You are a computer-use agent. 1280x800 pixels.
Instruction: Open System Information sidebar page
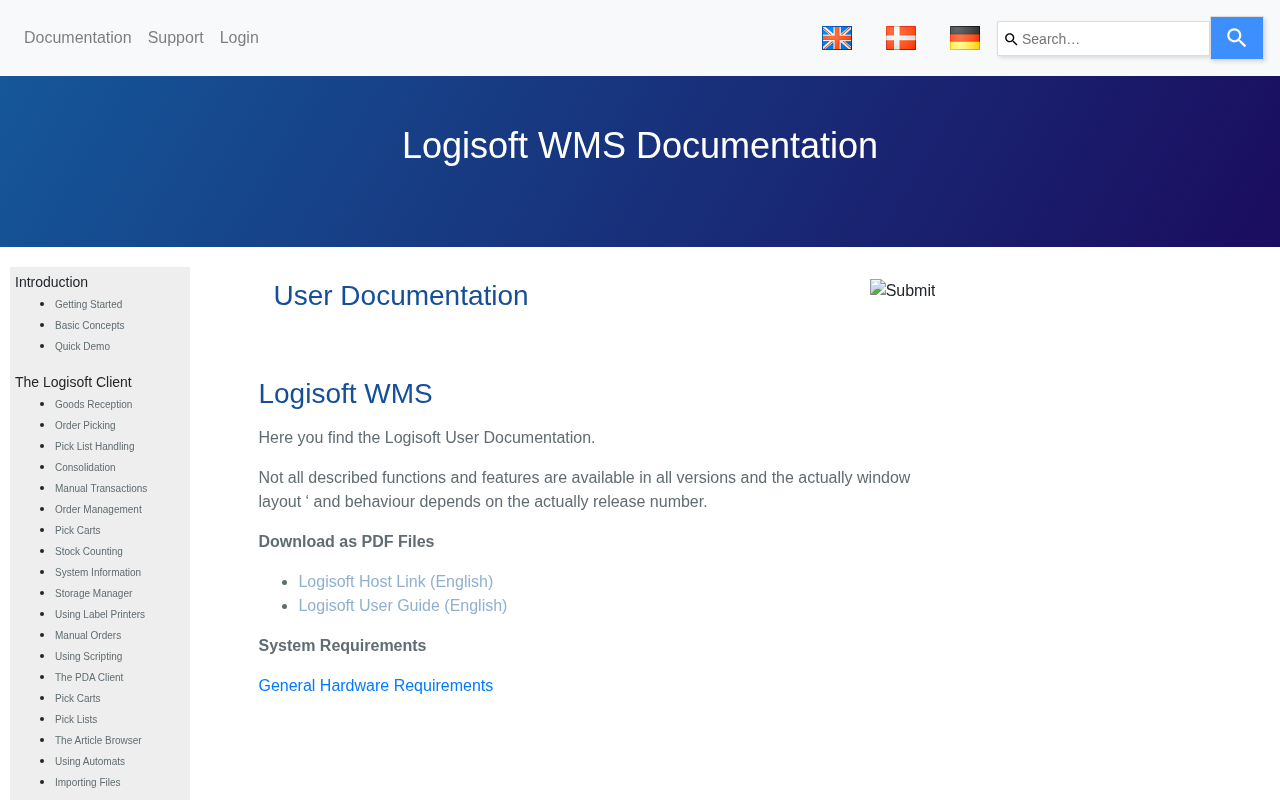pyautogui.click(x=98, y=573)
